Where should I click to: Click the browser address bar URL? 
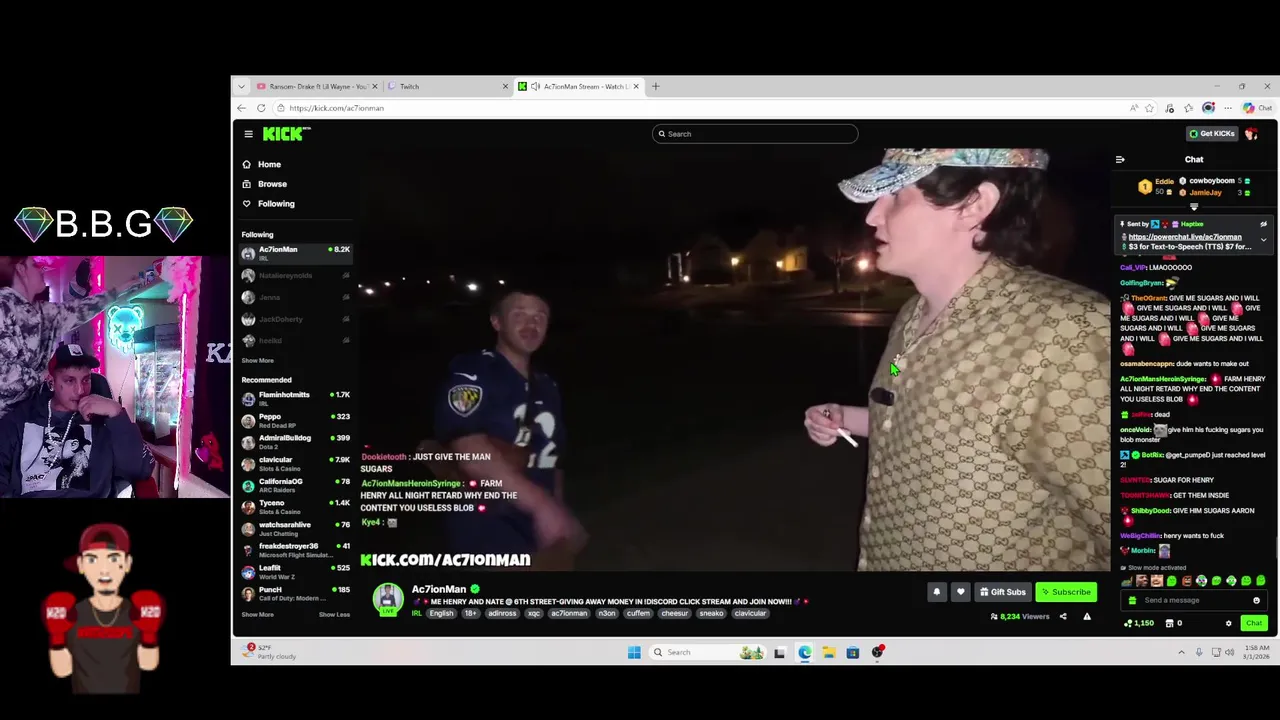tap(336, 108)
